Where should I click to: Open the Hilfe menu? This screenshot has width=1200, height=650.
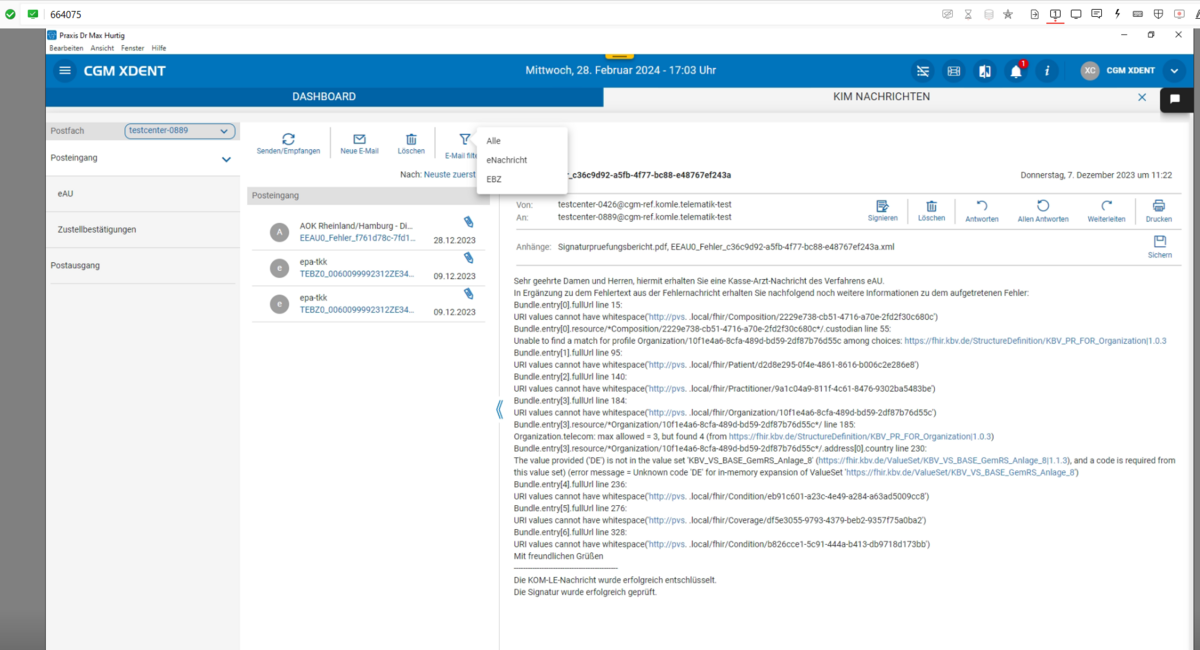tap(159, 48)
